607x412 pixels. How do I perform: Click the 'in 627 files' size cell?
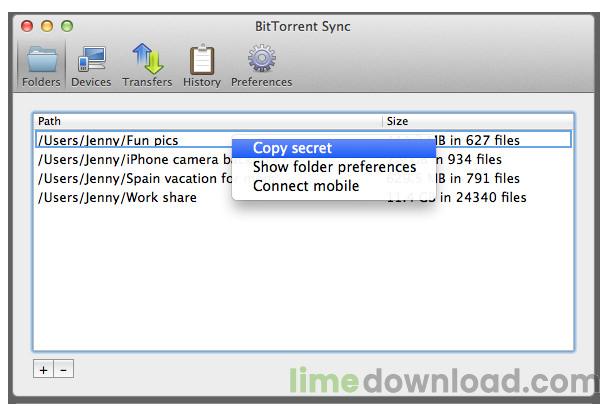[x=478, y=140]
